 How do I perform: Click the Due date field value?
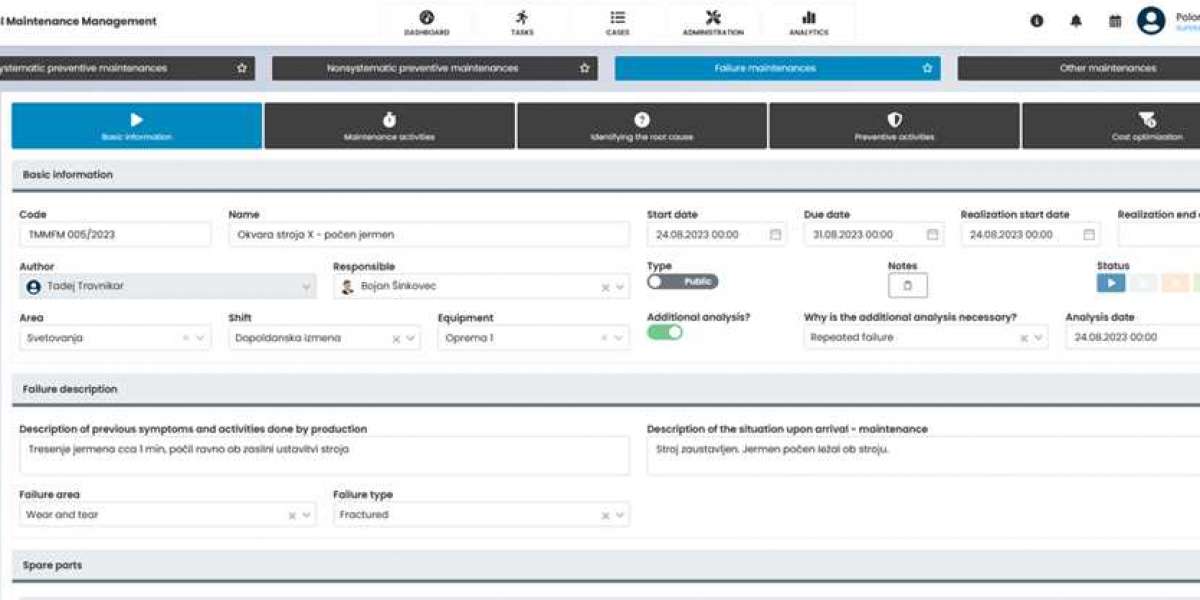coord(853,235)
